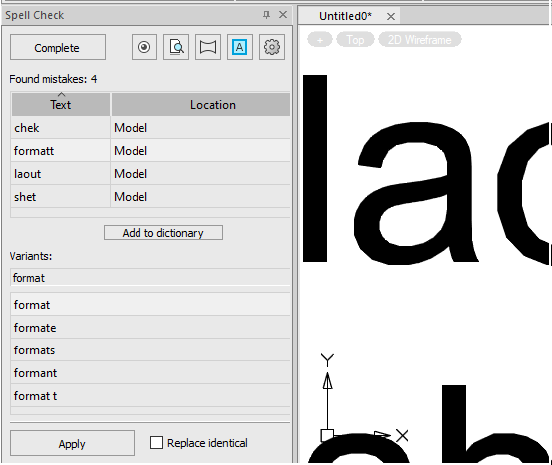Toggle the highlighted letter A icon
This screenshot has height=465, width=552.
click(x=240, y=47)
